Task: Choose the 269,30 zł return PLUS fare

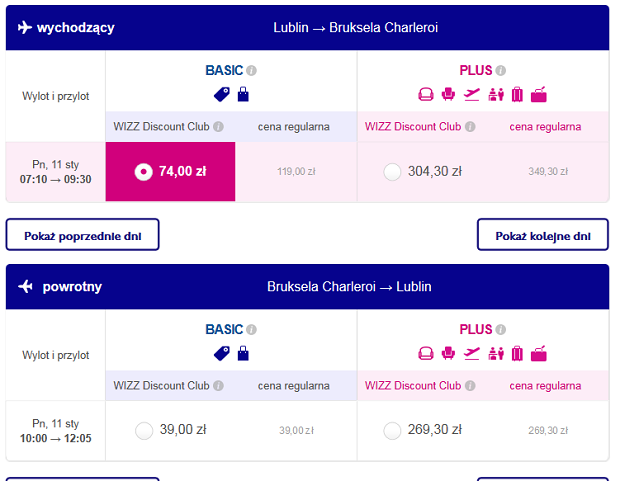Action: pos(392,431)
